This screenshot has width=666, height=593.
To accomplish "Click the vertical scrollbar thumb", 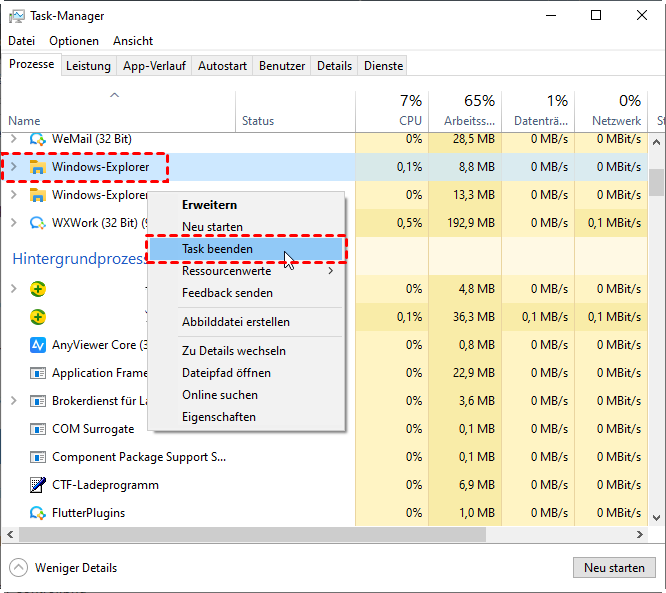I will point(656,182).
